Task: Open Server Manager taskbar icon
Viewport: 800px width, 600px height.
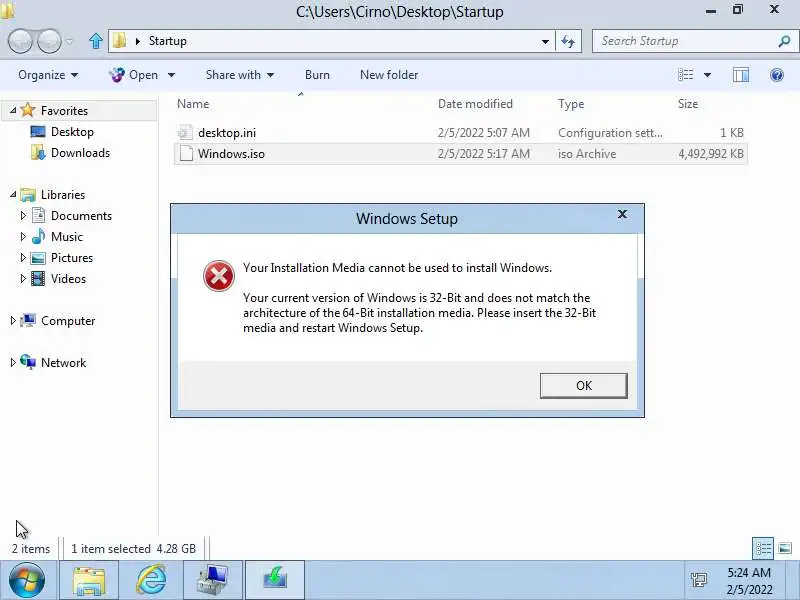Action: tap(213, 580)
